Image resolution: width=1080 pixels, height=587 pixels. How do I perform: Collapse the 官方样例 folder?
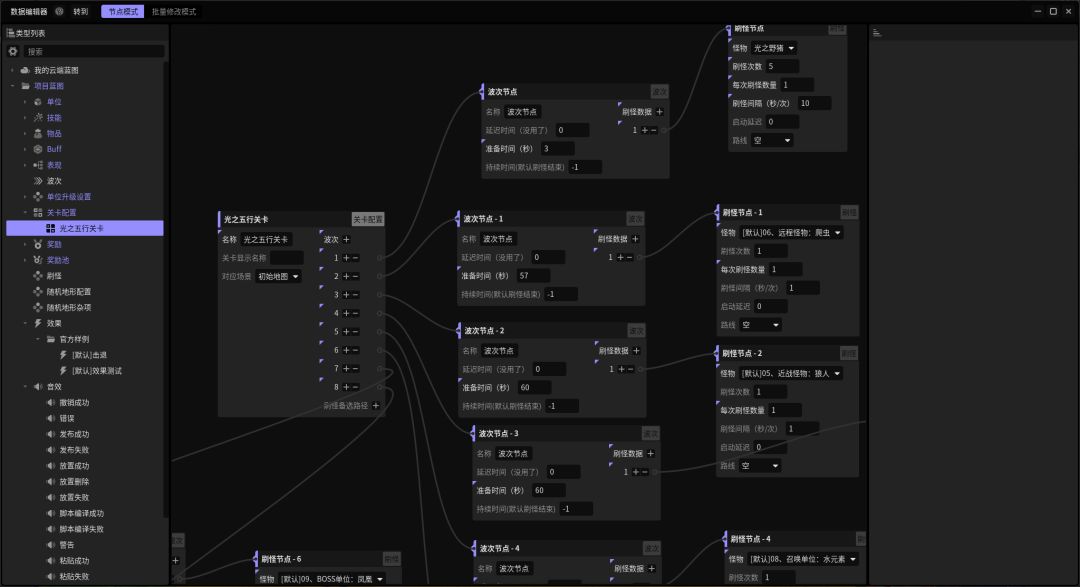point(38,339)
